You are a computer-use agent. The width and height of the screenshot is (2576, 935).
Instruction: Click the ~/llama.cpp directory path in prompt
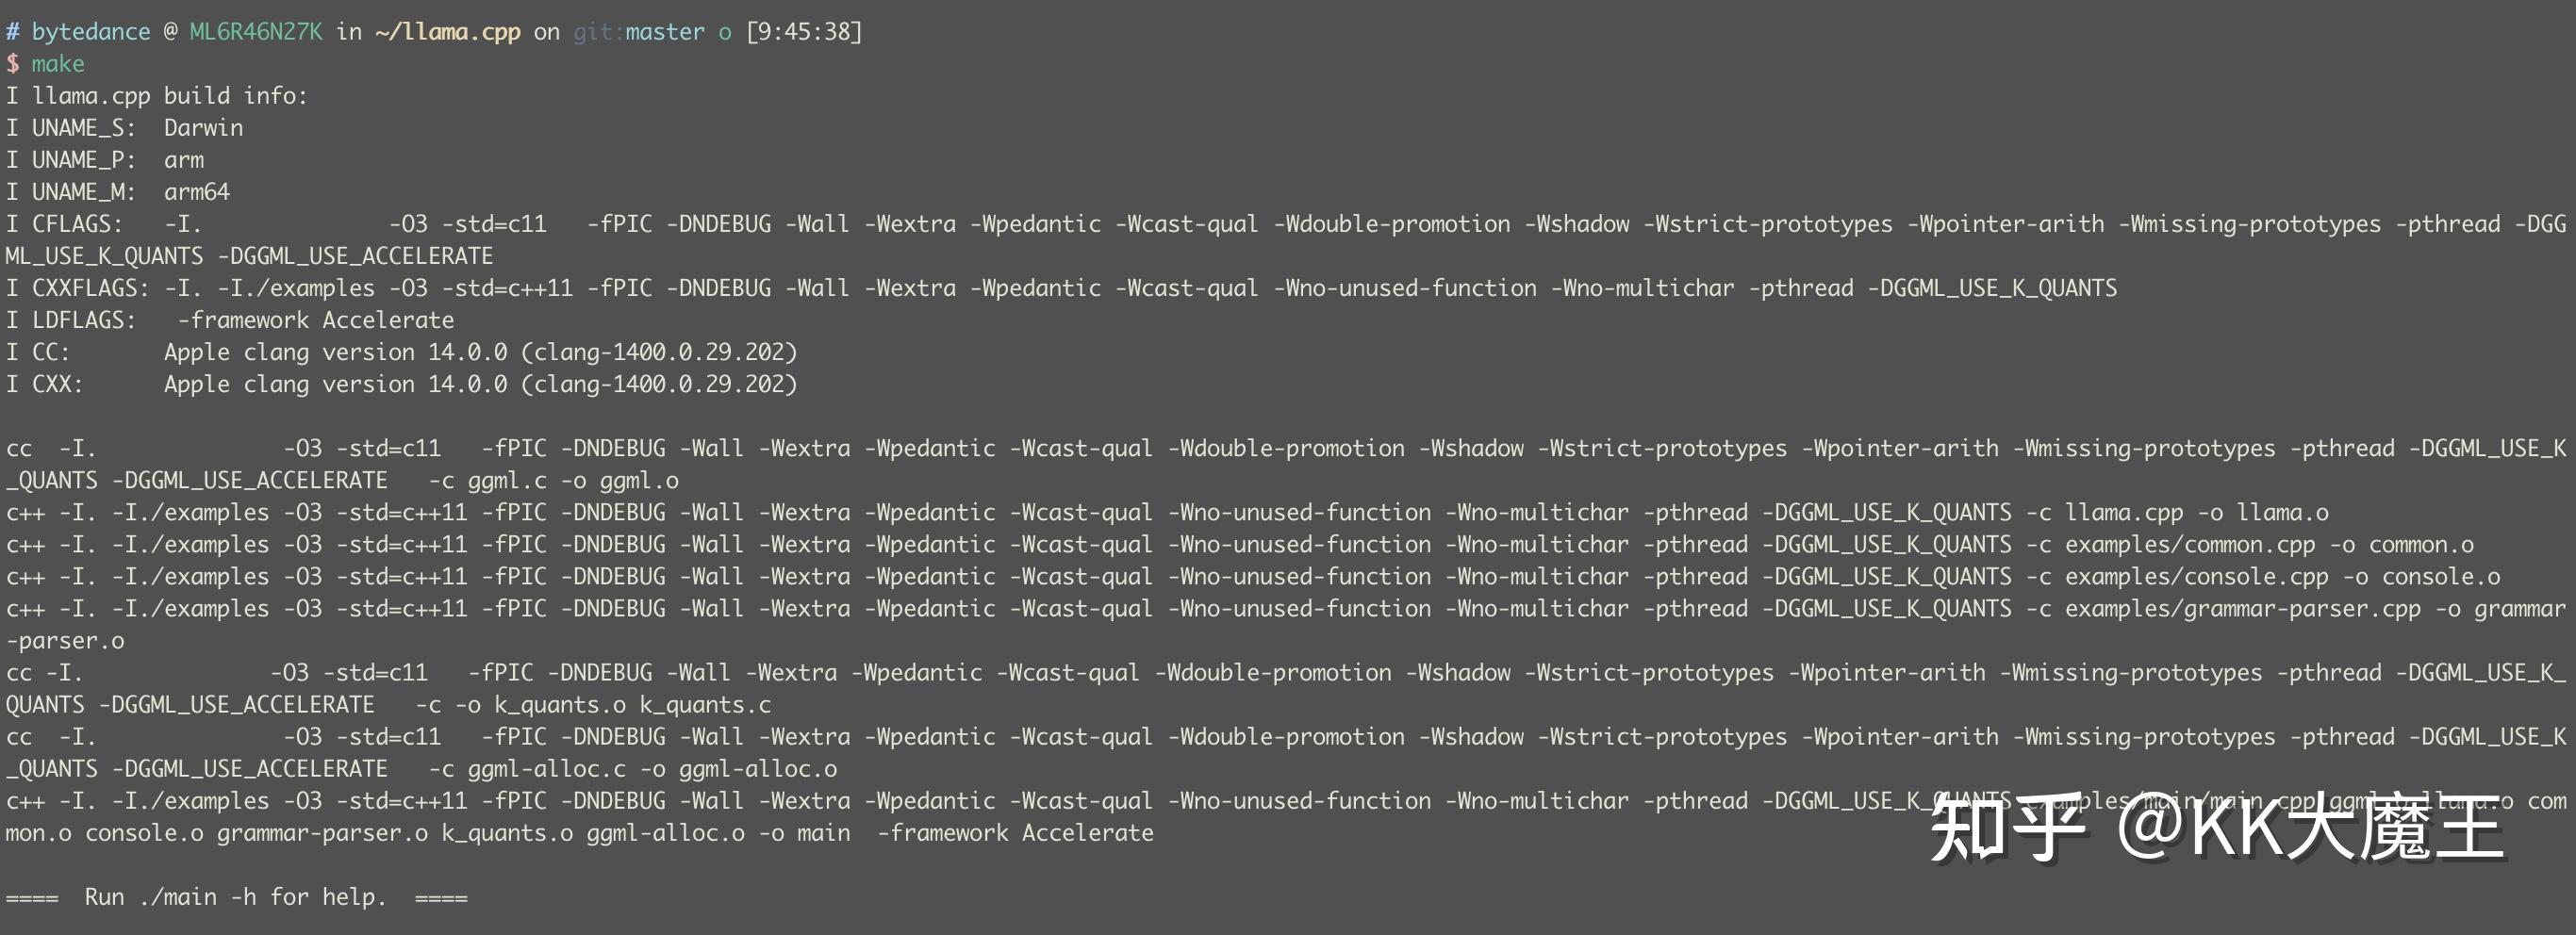pyautogui.click(x=447, y=32)
